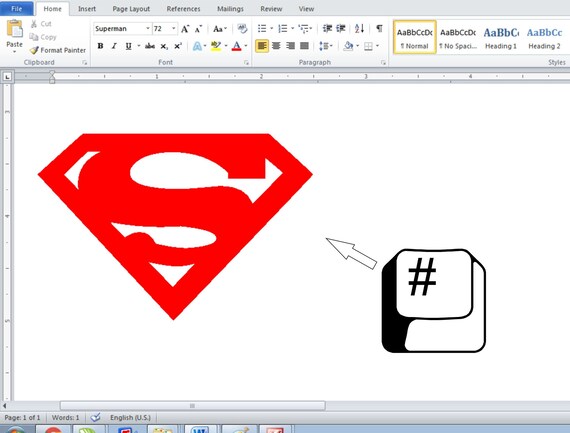Click the Page: 1 of 1 indicator
The height and width of the screenshot is (433, 570).
click(x=22, y=417)
